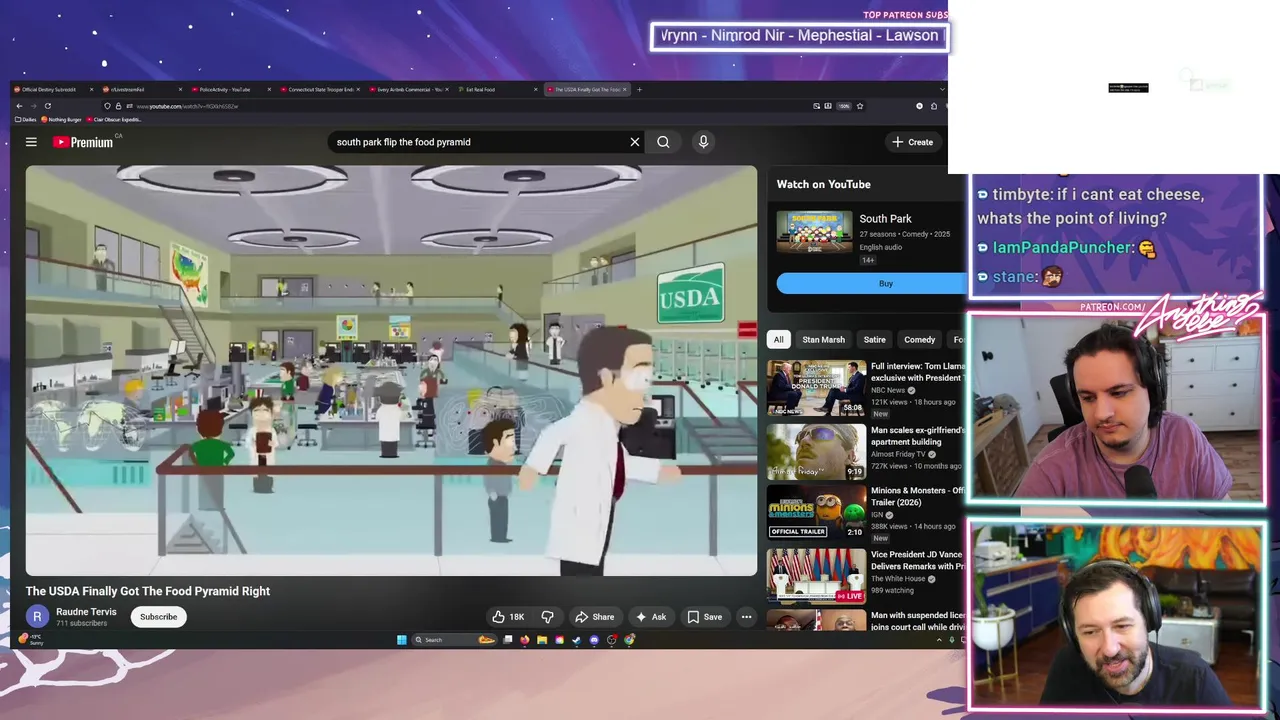Open the JD Vance live stream thumbnail
The width and height of the screenshot is (1280, 720).
816,576
